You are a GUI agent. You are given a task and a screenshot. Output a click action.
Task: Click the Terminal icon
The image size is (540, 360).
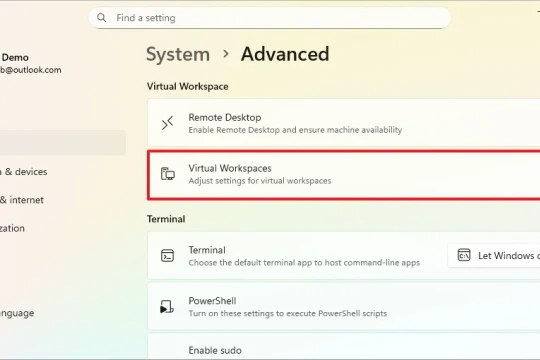(167, 256)
